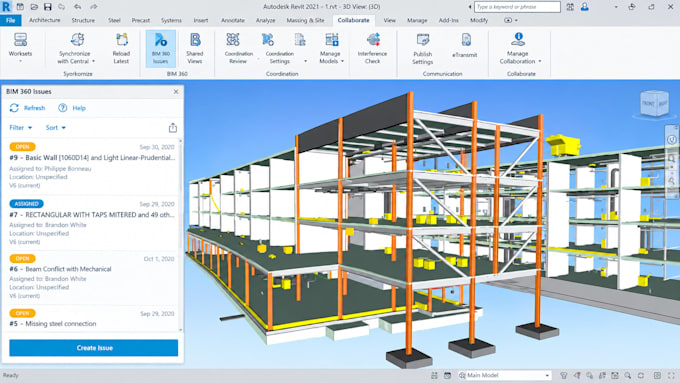
Task: Expand the small dropdown arrow beside user icon
Action: pyautogui.click(x=616, y=7)
